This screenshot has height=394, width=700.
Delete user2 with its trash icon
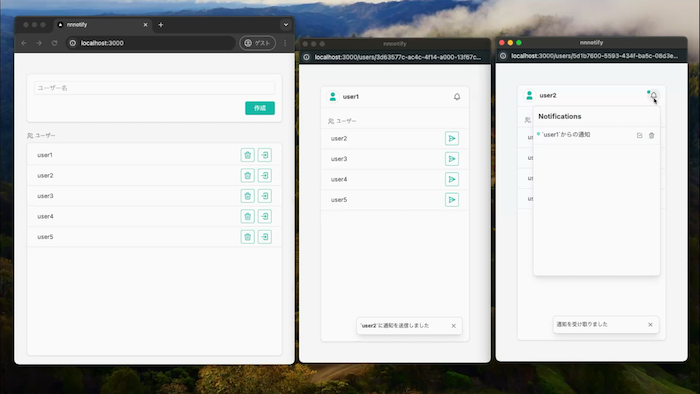click(248, 175)
